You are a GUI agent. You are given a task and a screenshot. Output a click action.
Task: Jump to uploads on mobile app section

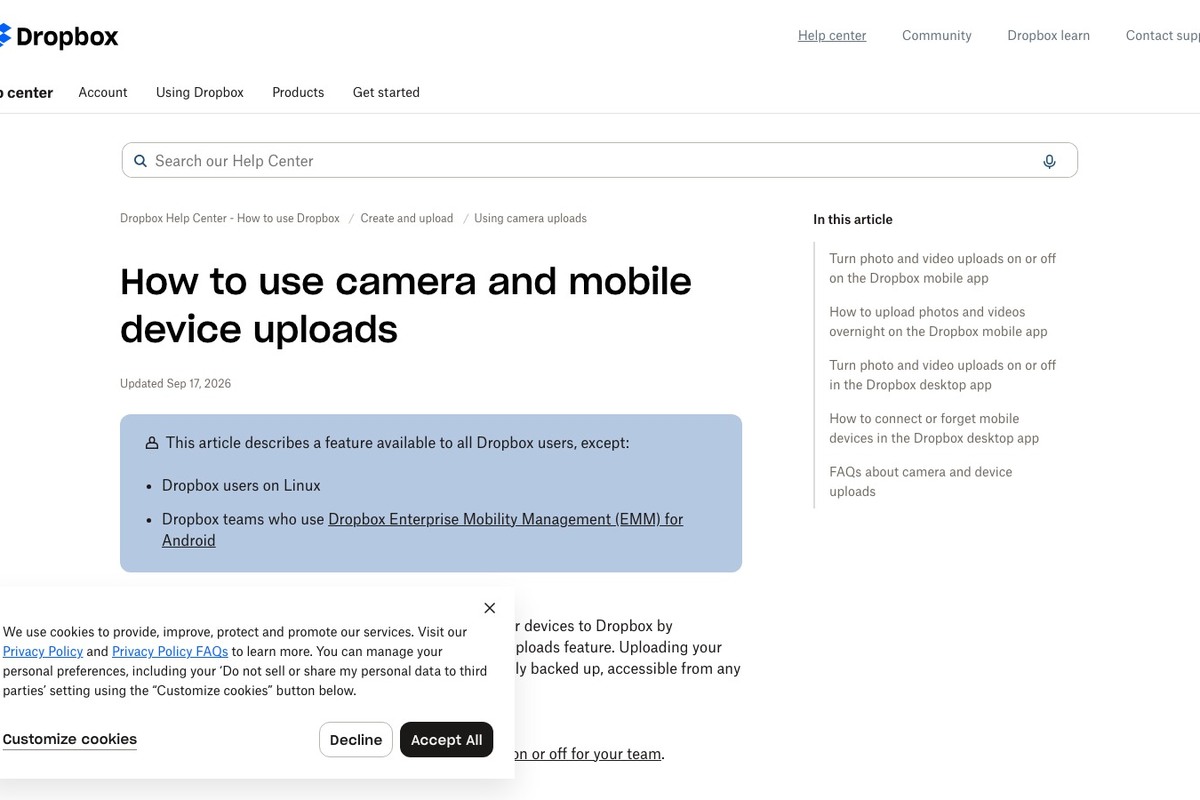pos(942,268)
